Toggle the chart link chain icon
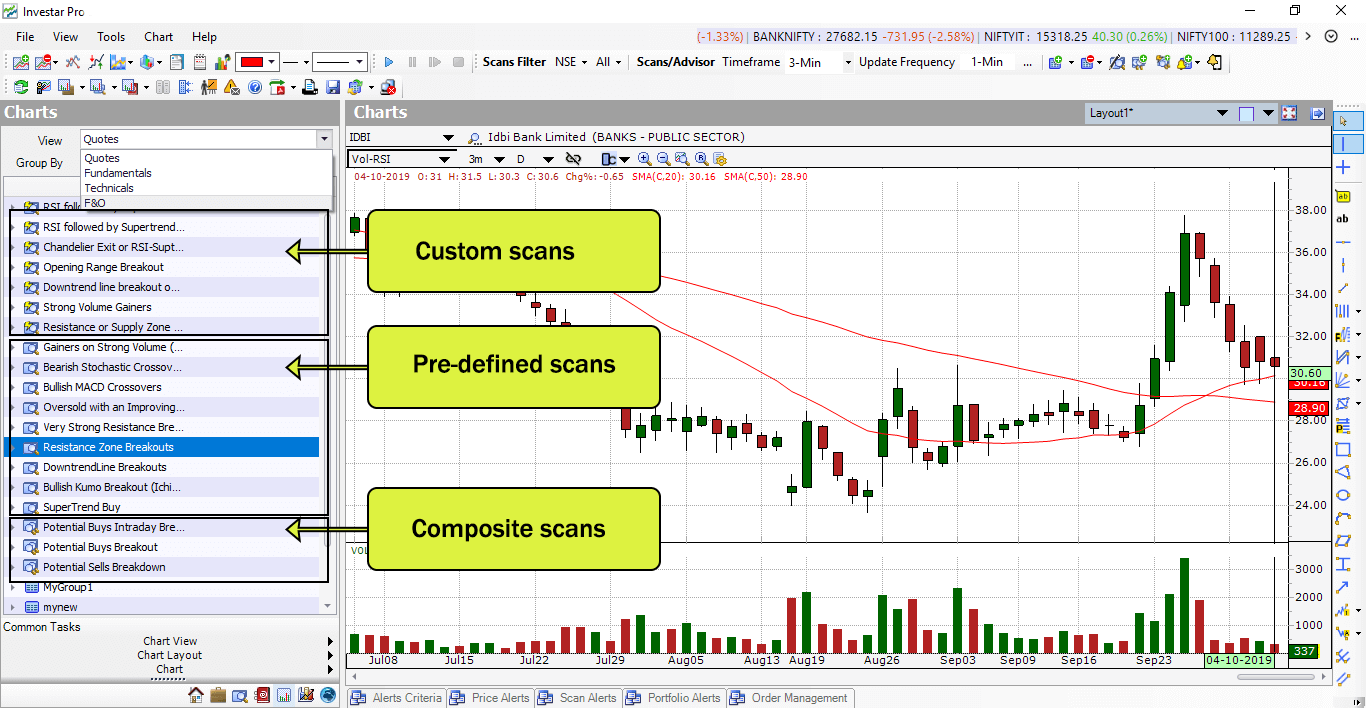 pos(573,159)
